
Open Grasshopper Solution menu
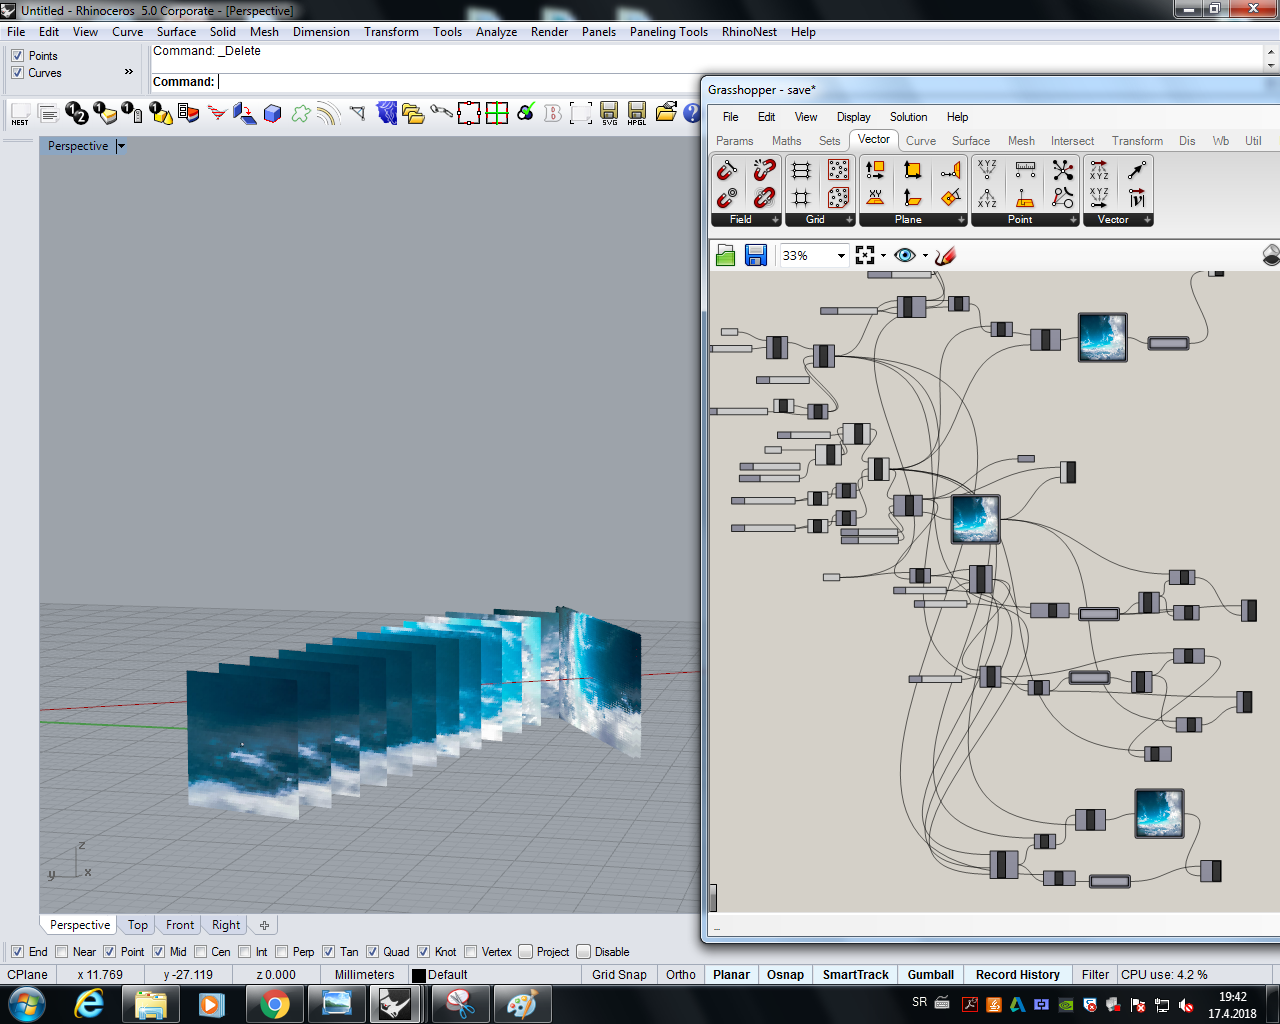tap(908, 117)
